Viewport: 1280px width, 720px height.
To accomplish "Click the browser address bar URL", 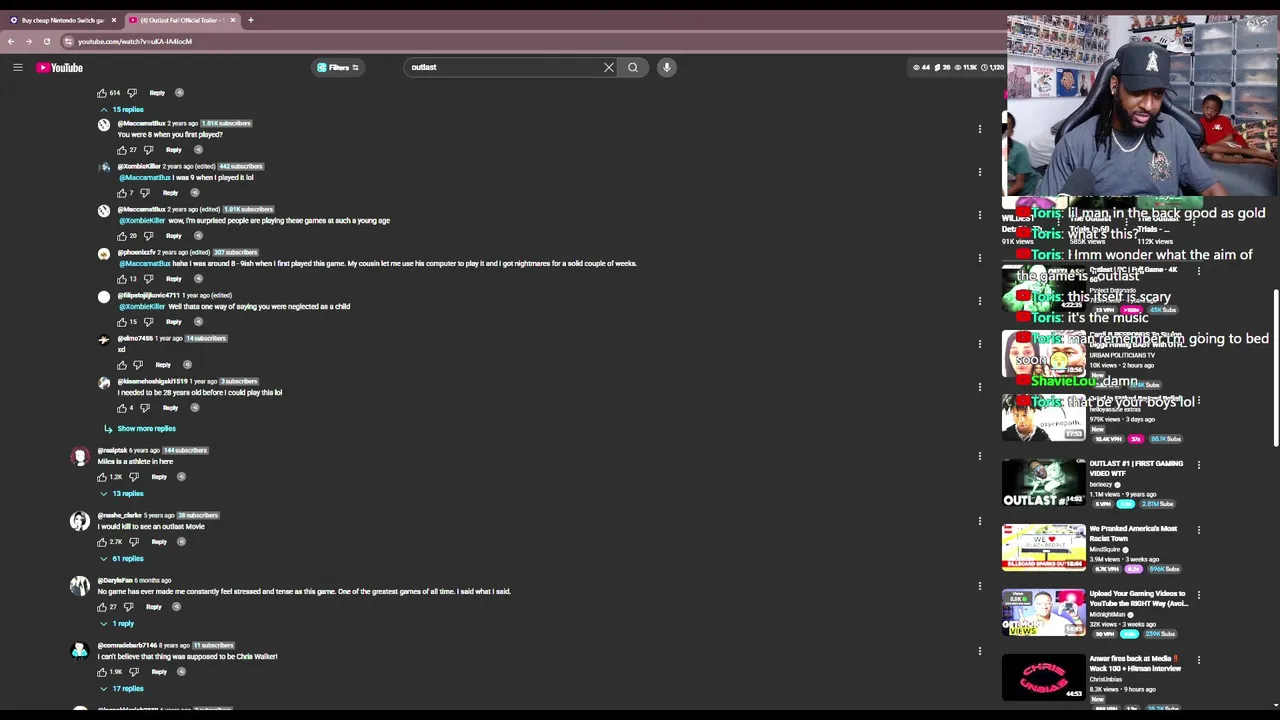I will tap(135, 41).
